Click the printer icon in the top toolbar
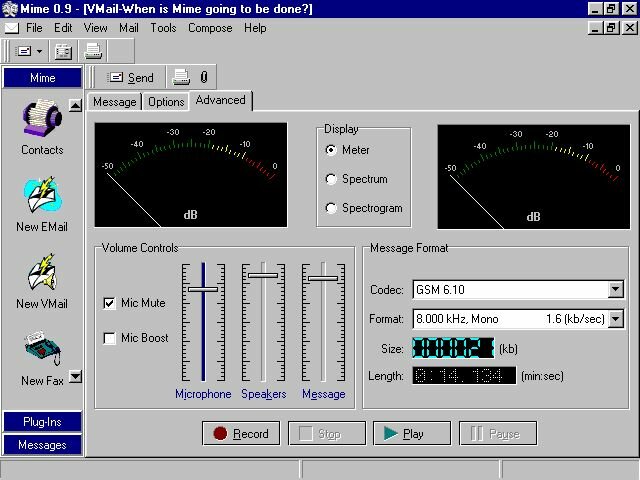The width and height of the screenshot is (640, 480). coord(93,51)
